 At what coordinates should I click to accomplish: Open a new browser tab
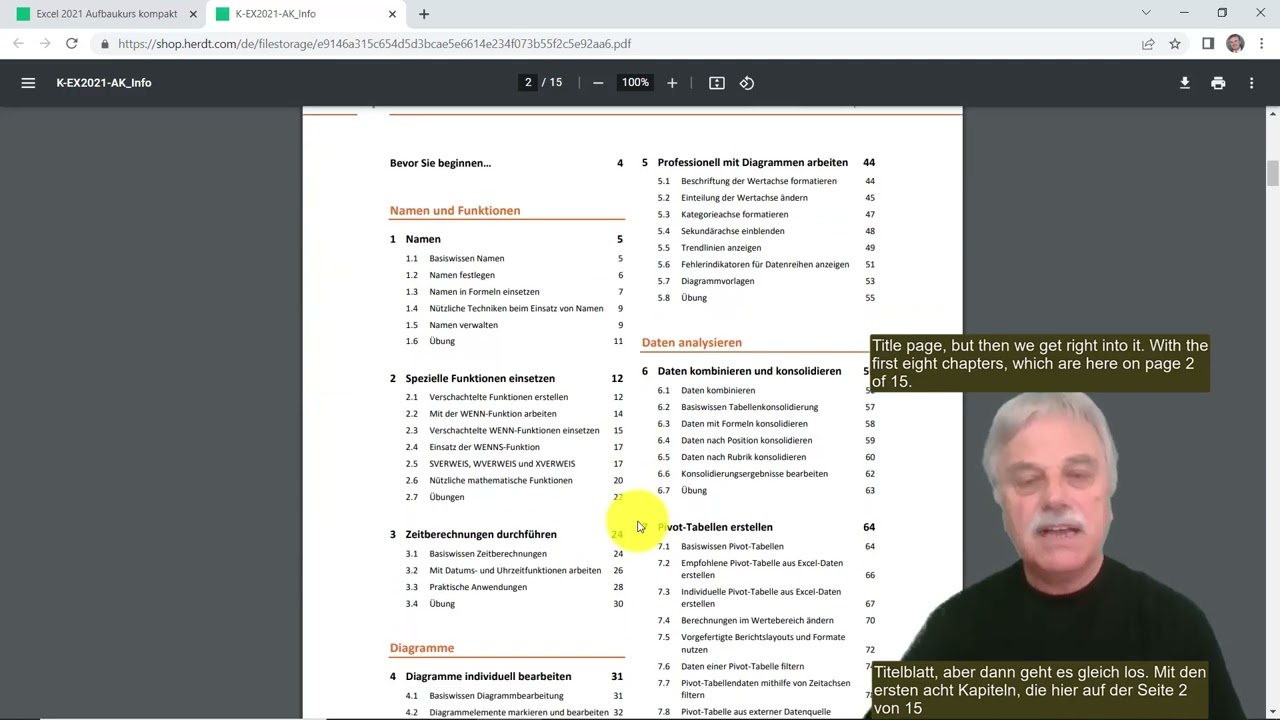(x=424, y=14)
